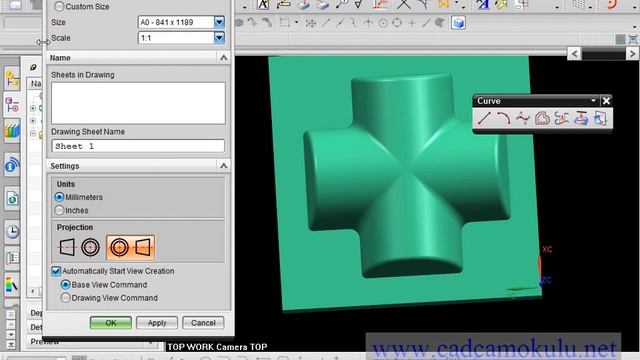This screenshot has height=360, width=640.
Task: Select first-angle projection icon
Action: [x=79, y=247]
